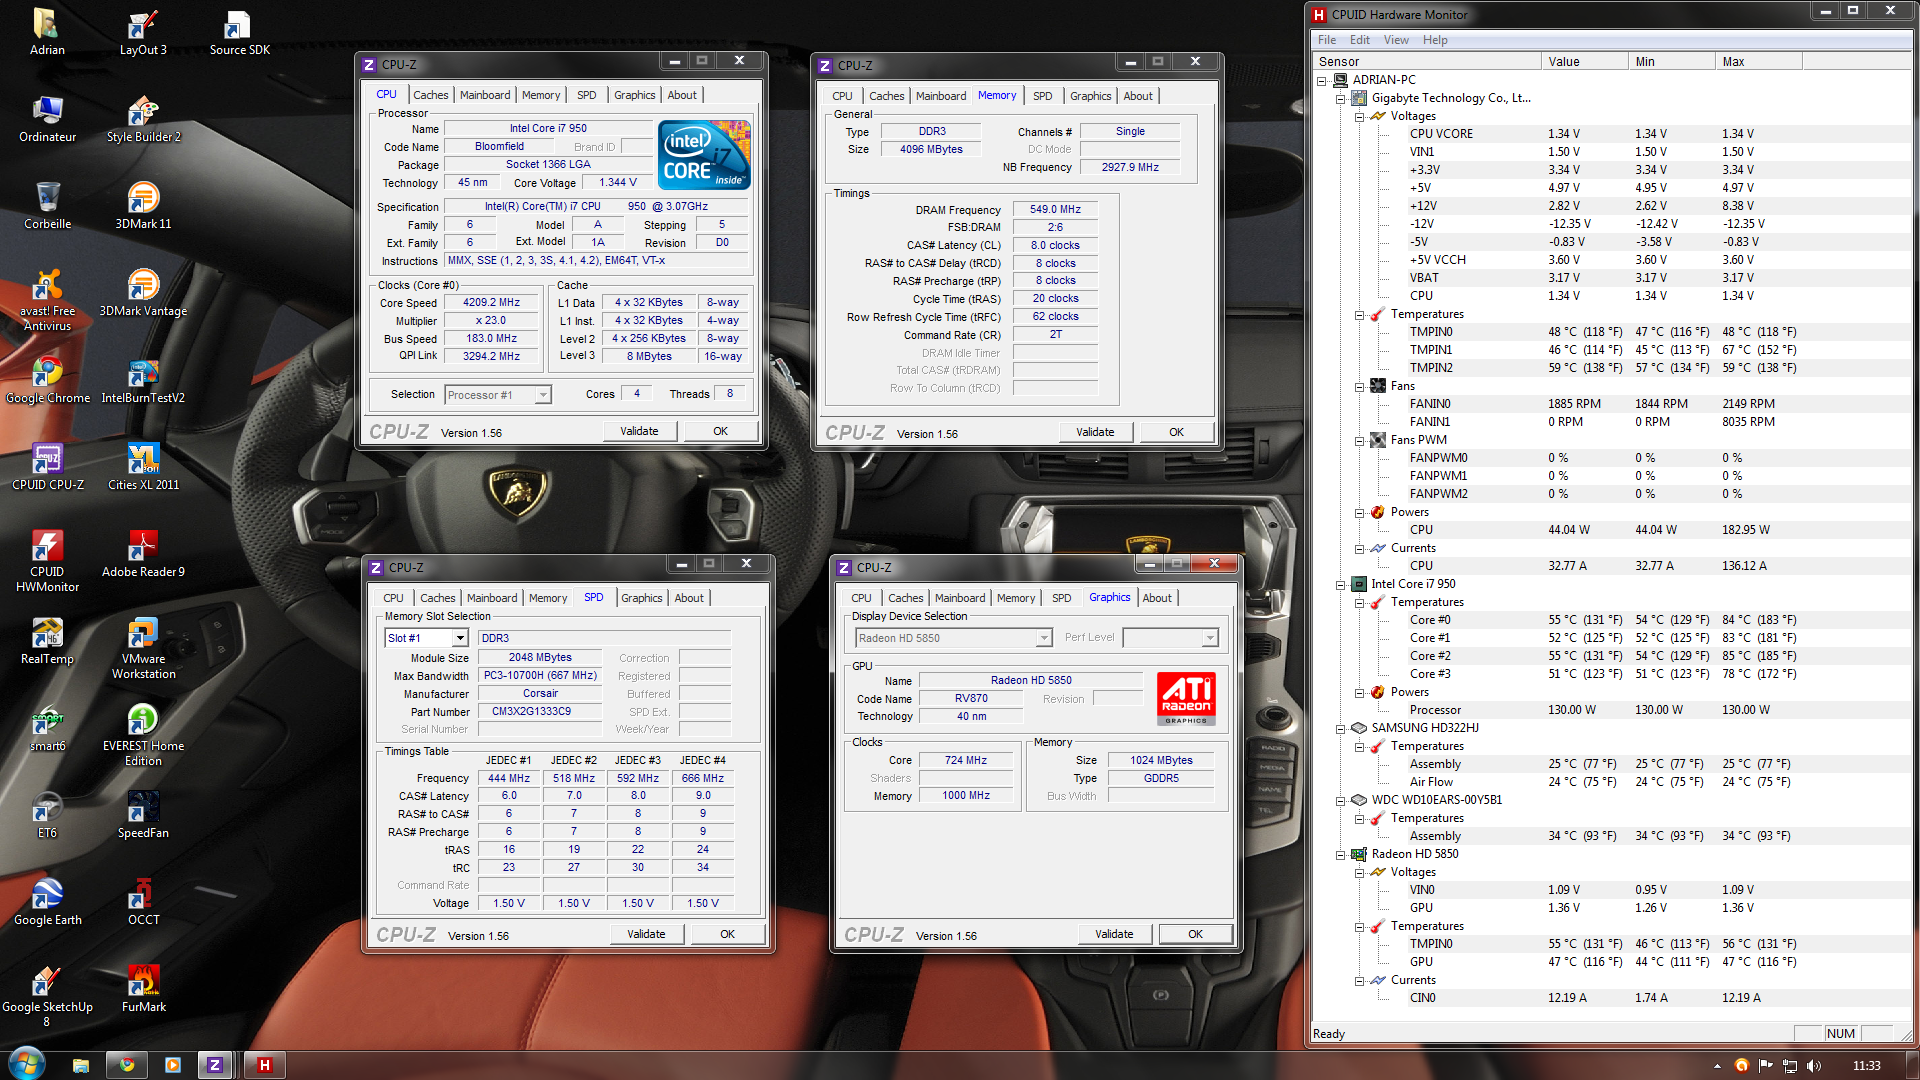Image resolution: width=1920 pixels, height=1080 pixels.
Task: Collapse the Intel Core i7 950 node
Action: click(1341, 584)
